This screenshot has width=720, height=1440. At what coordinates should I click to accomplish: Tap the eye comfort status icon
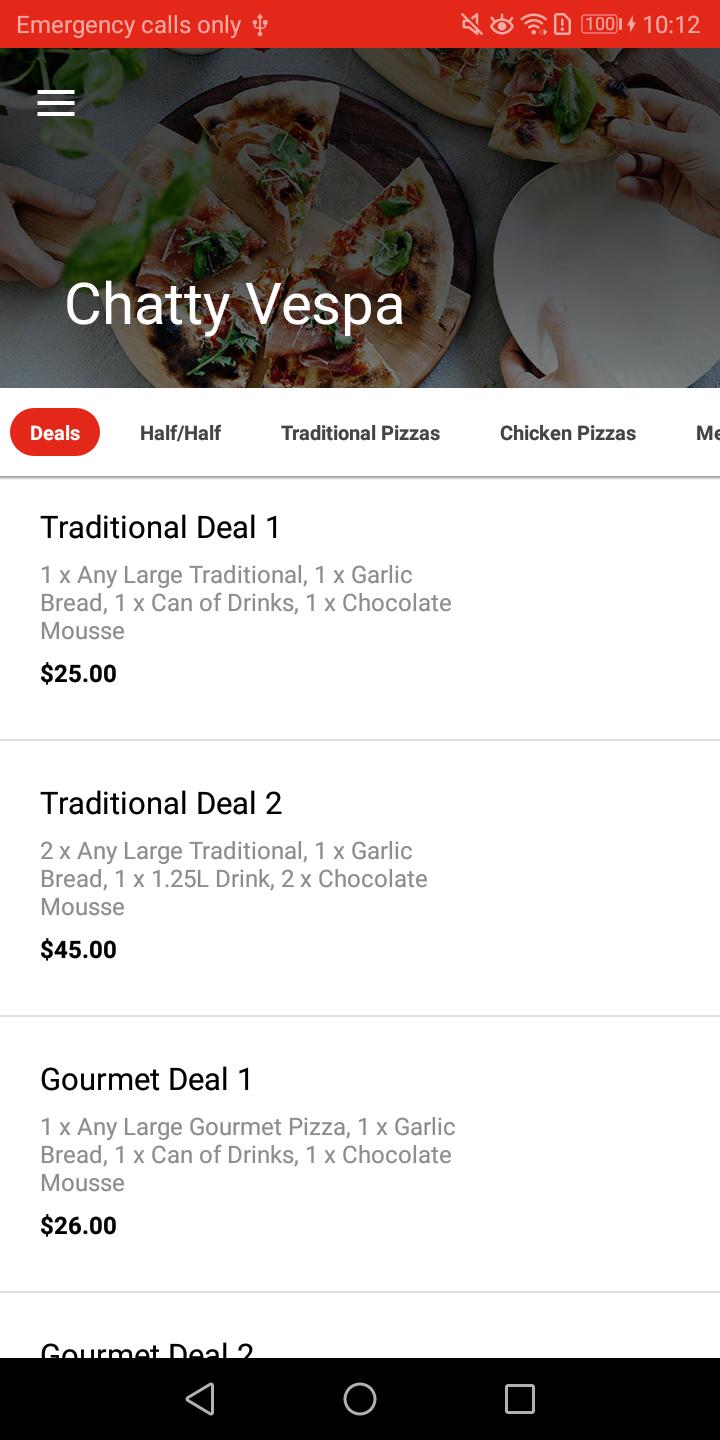[501, 24]
